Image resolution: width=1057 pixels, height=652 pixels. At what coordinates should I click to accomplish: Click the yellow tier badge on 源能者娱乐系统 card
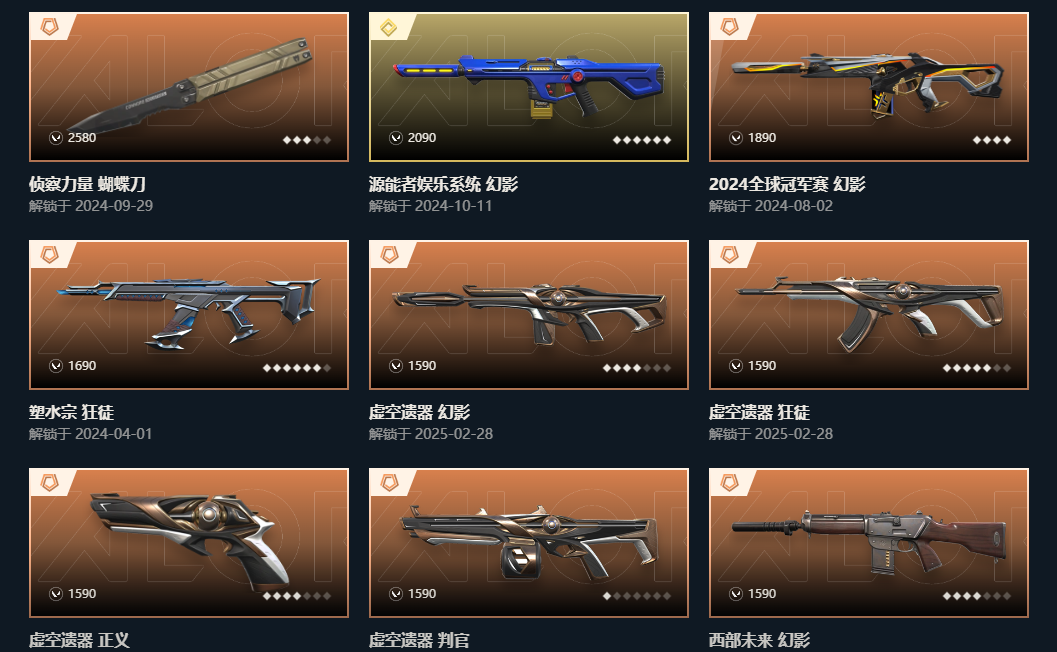click(389, 28)
